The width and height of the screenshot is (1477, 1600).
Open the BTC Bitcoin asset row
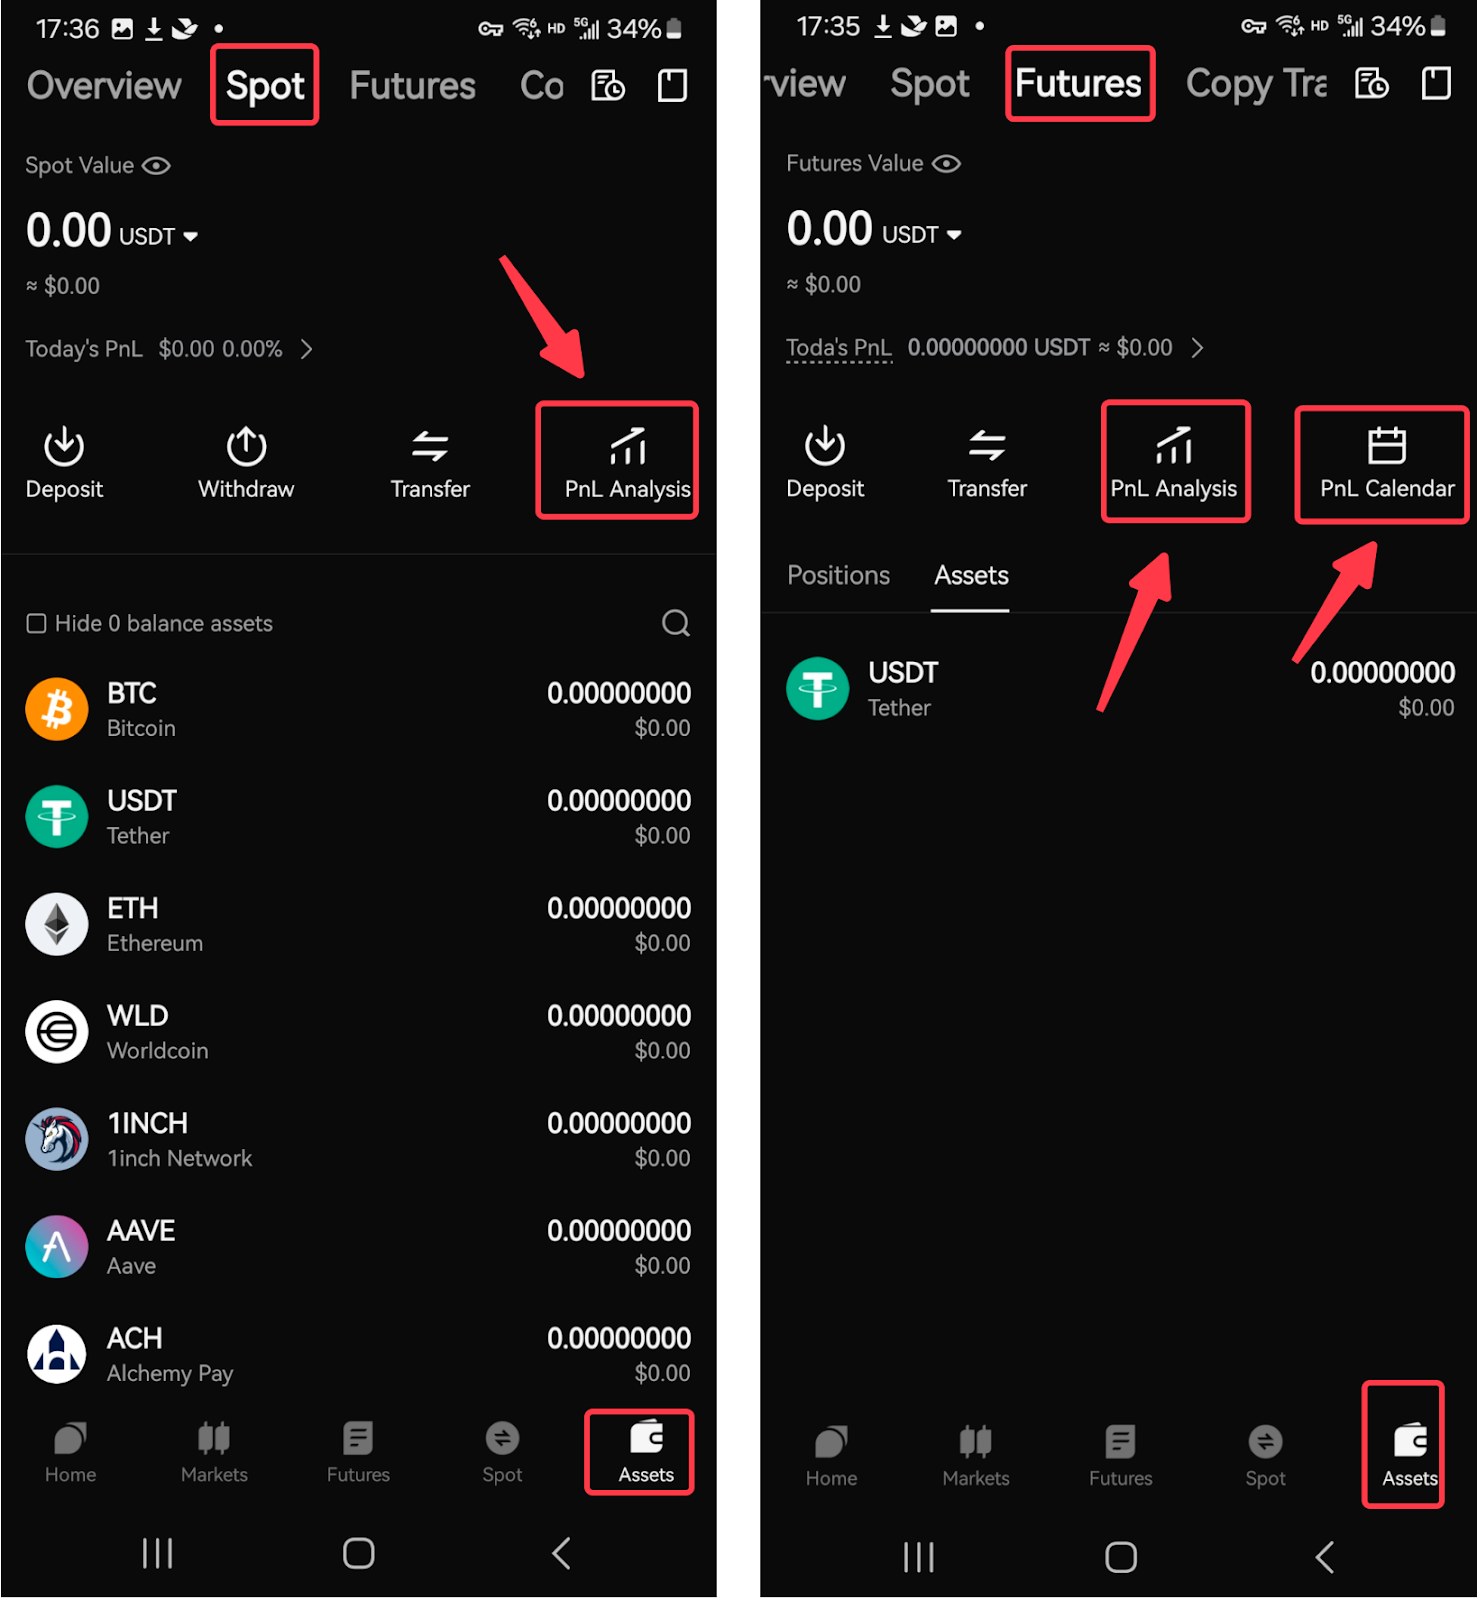pos(358,710)
